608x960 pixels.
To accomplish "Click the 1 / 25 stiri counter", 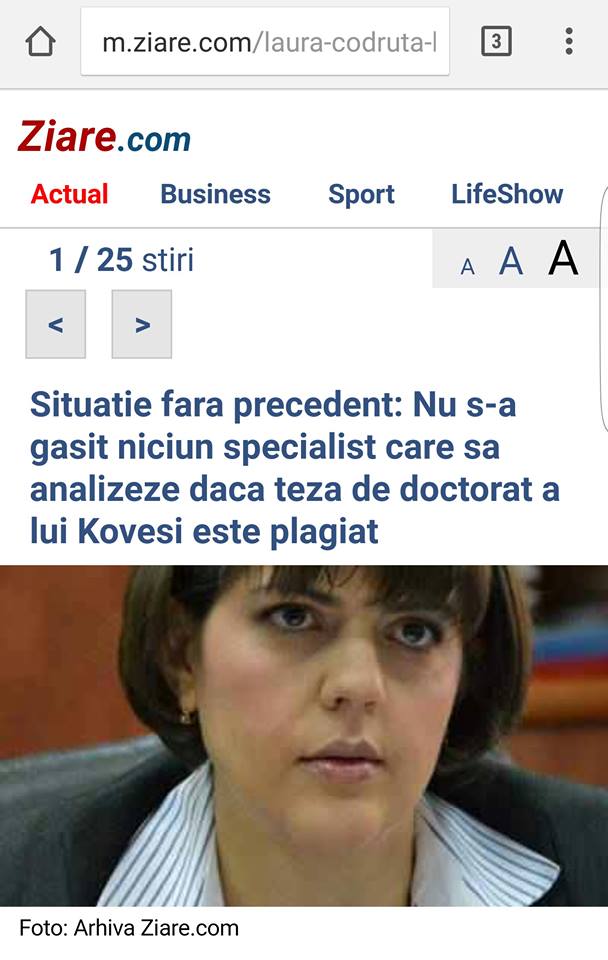I will tap(121, 260).
